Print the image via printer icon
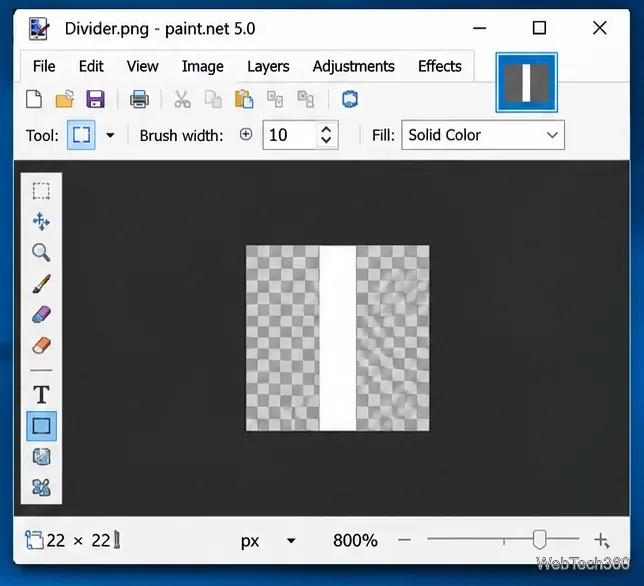 coord(139,99)
